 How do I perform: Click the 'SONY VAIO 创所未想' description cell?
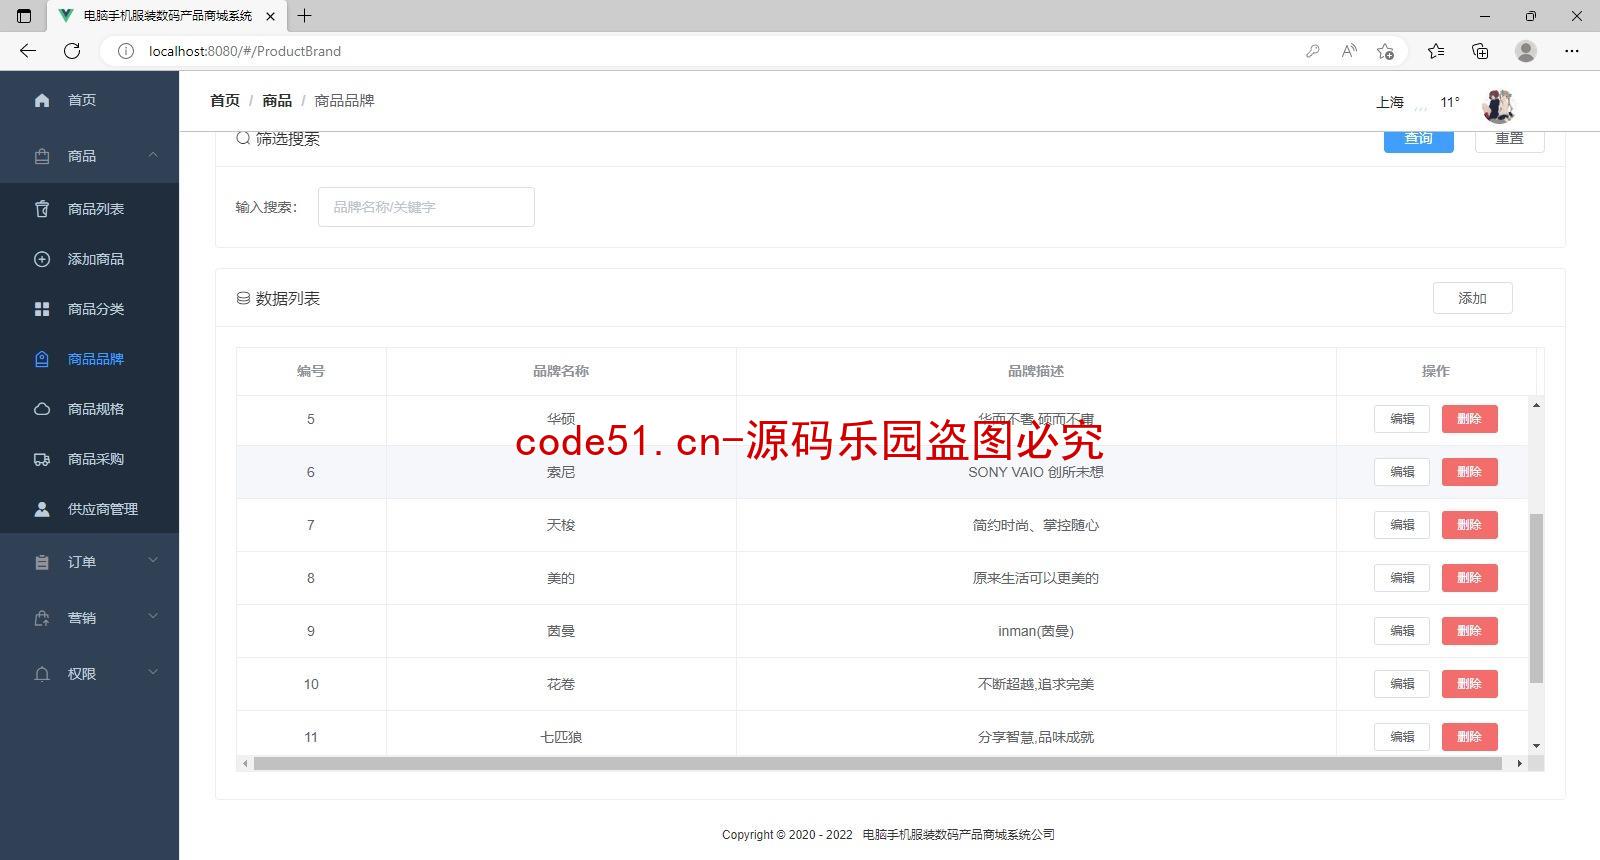1036,472
